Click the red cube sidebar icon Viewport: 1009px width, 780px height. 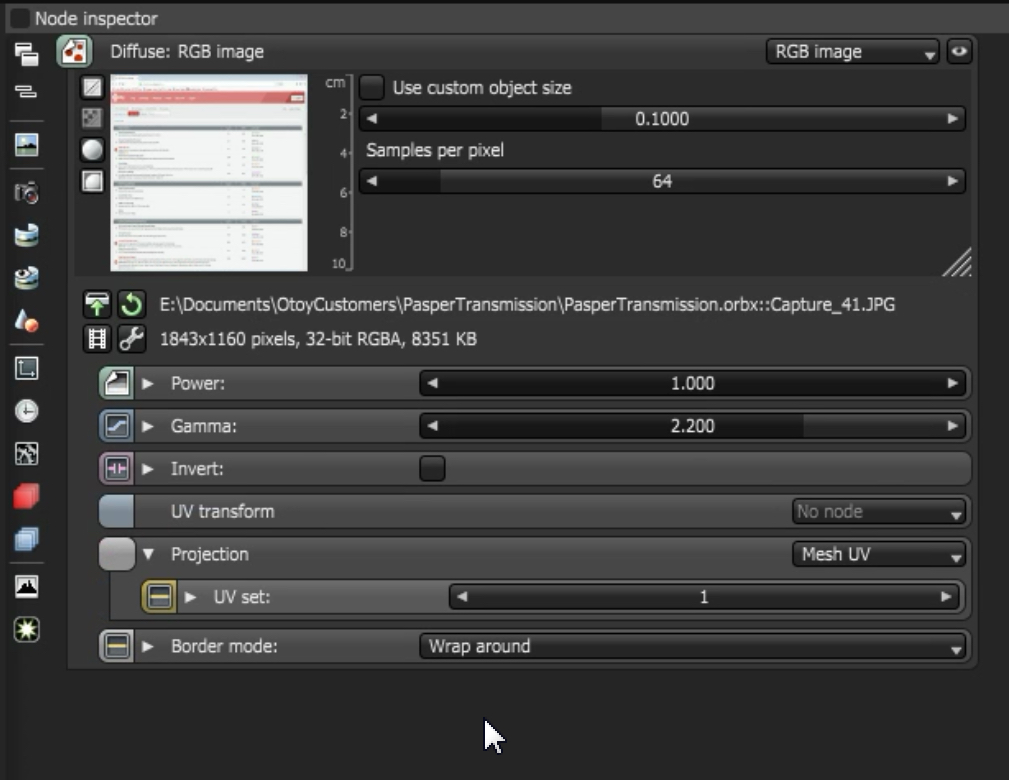26,496
